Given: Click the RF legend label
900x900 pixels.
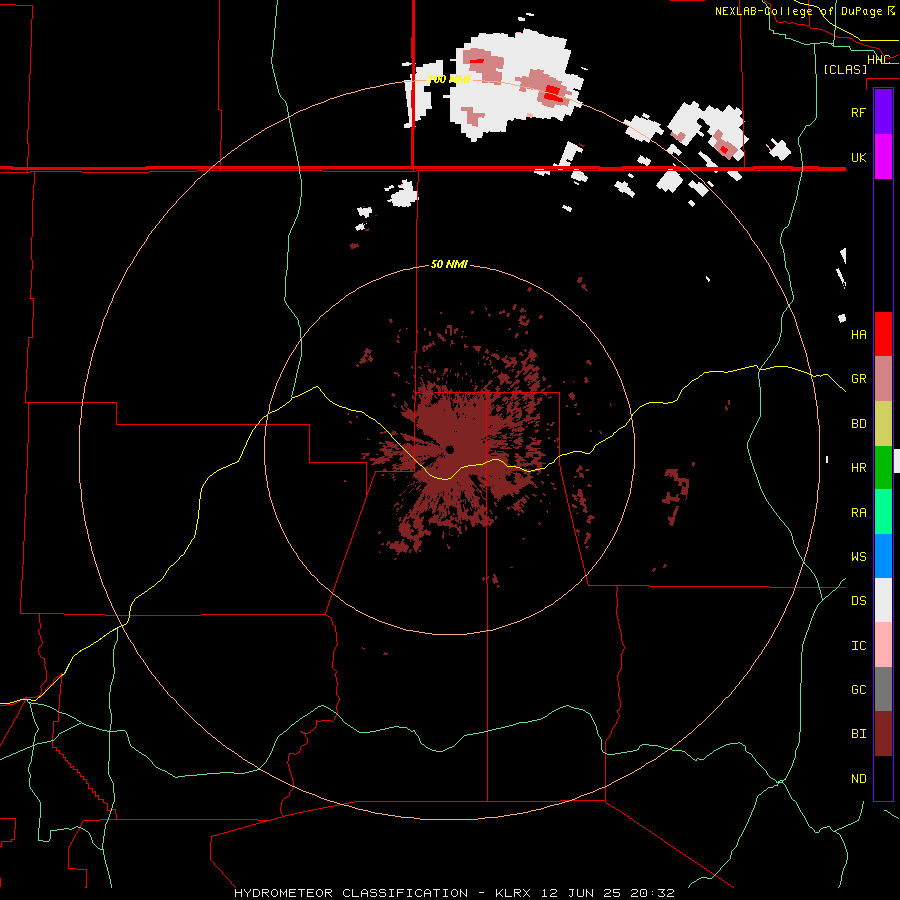Looking at the screenshot, I should click(858, 112).
